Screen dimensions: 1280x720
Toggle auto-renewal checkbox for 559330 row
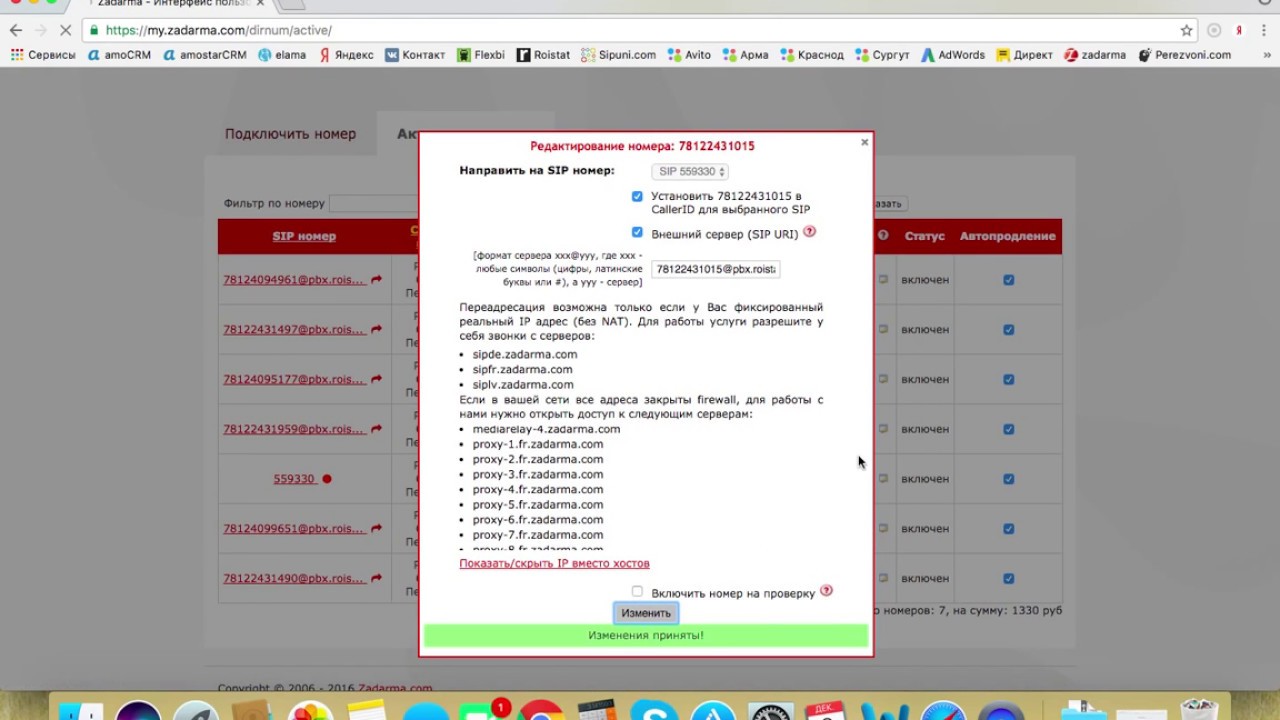1008,479
